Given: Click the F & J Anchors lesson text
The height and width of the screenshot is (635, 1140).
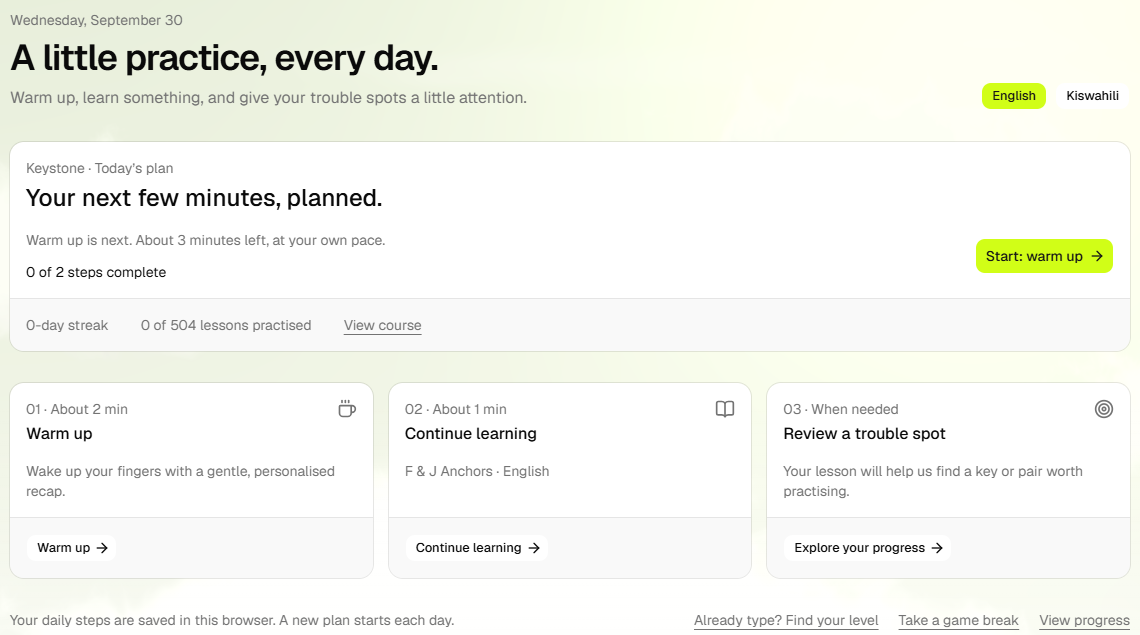Looking at the screenshot, I should click(477, 471).
